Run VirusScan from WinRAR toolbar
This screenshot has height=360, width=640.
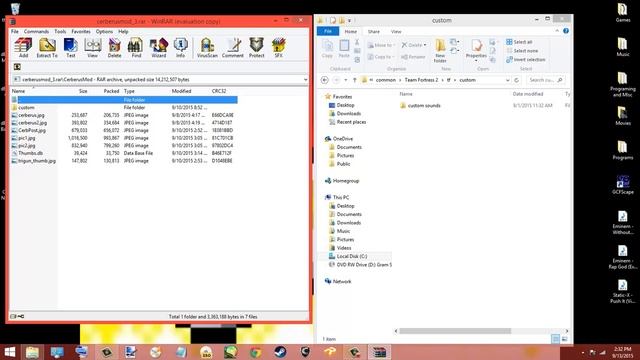point(207,48)
